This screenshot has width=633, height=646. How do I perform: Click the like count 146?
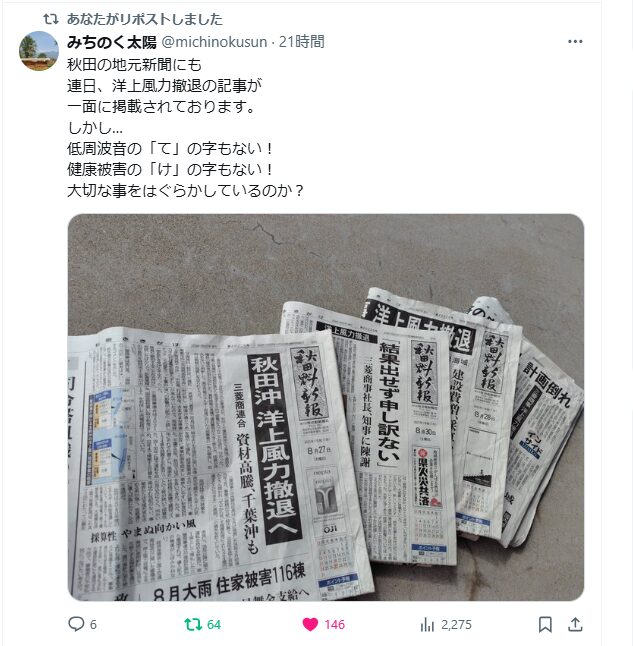pos(334,625)
